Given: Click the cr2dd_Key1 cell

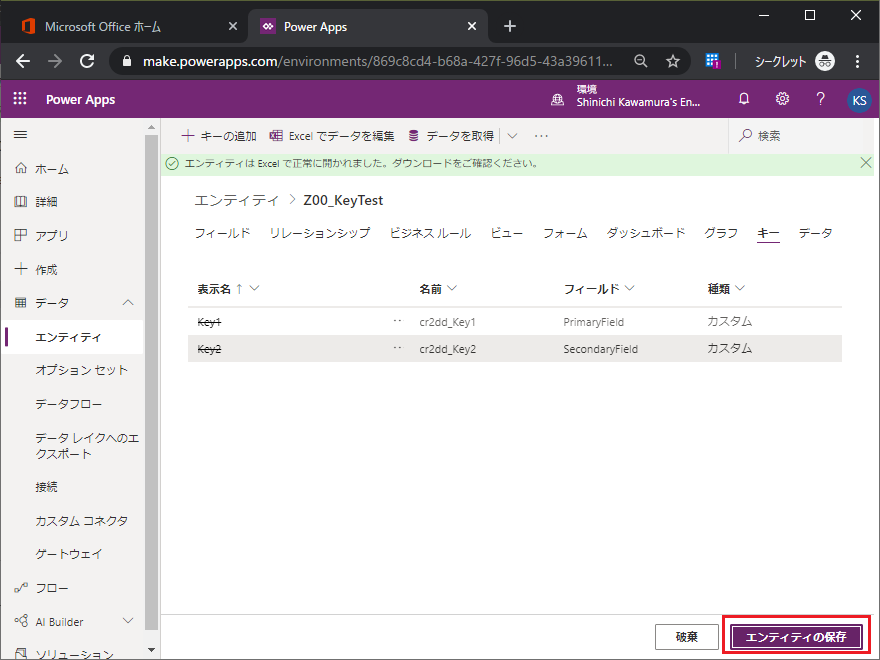Looking at the screenshot, I should pyautogui.click(x=447, y=322).
